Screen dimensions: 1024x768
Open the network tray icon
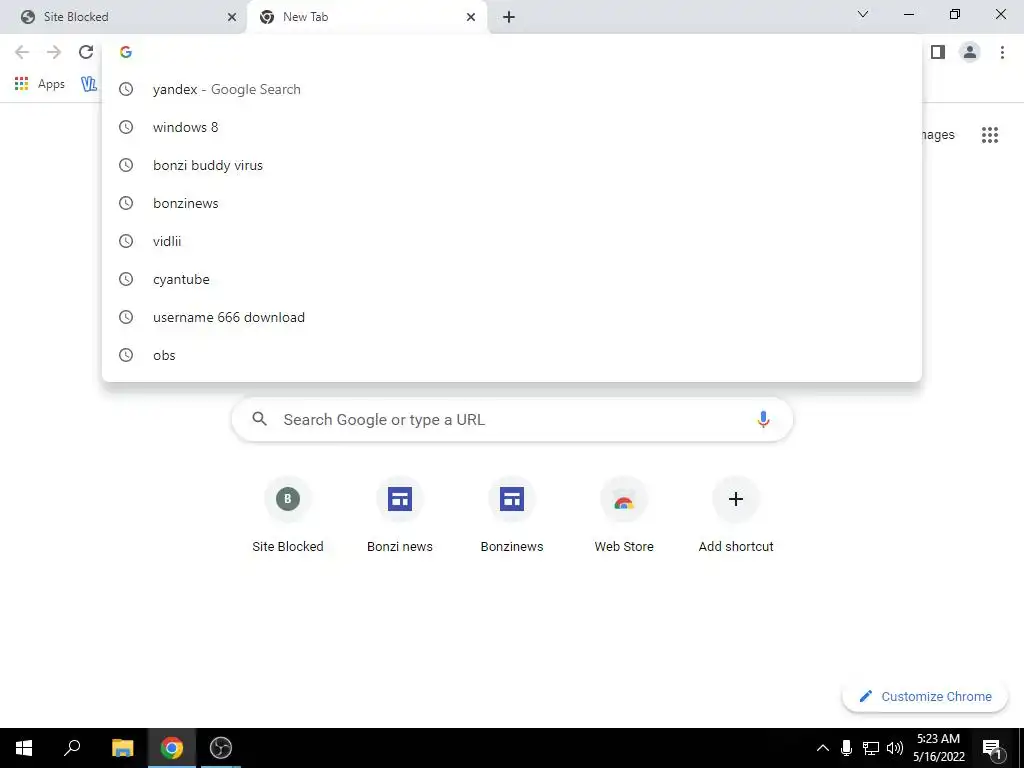tap(871, 748)
